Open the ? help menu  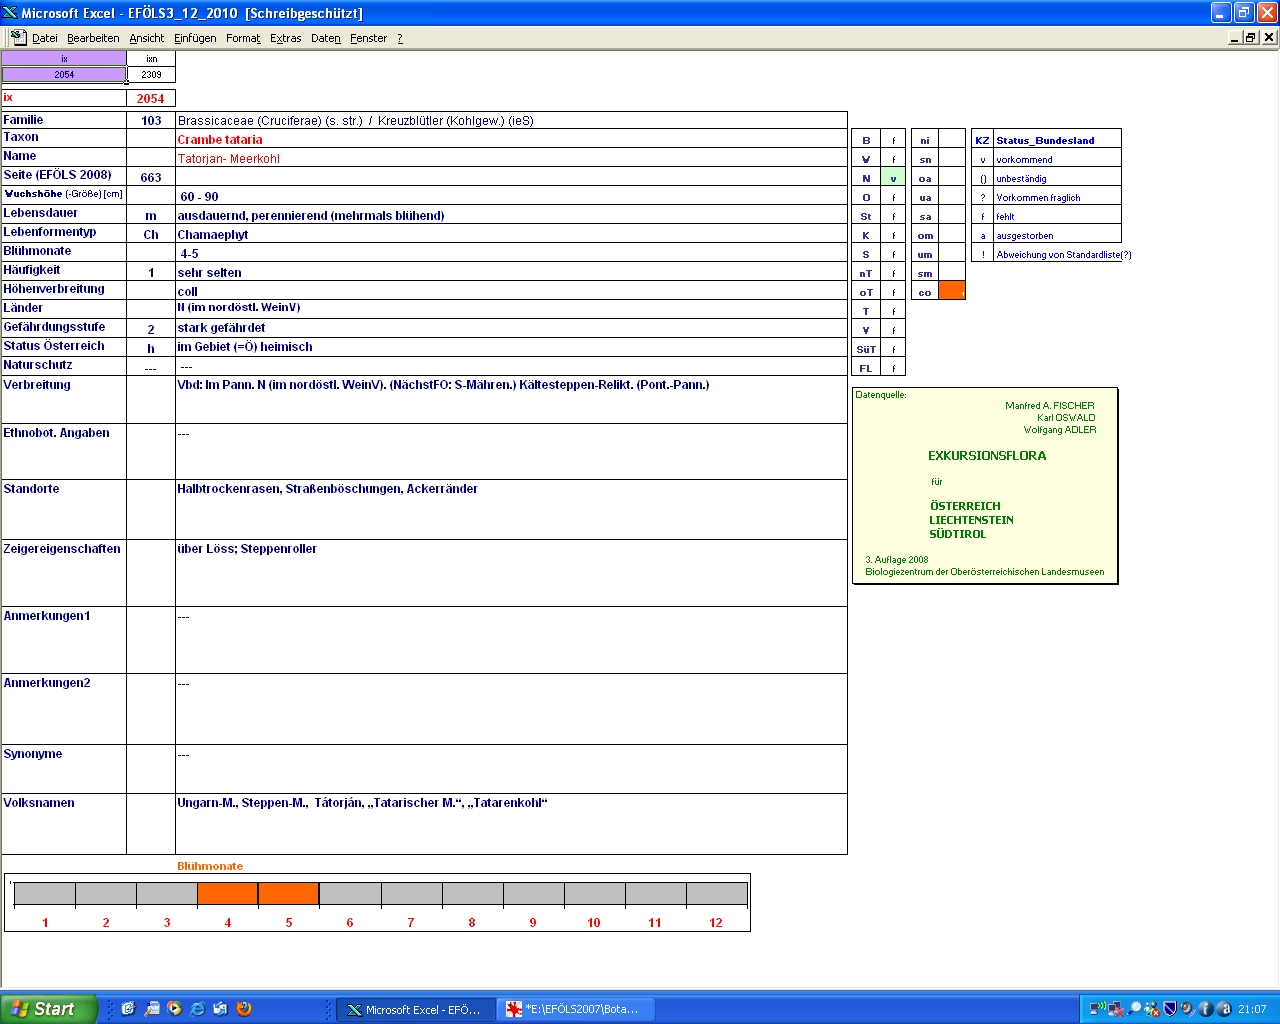(x=400, y=38)
